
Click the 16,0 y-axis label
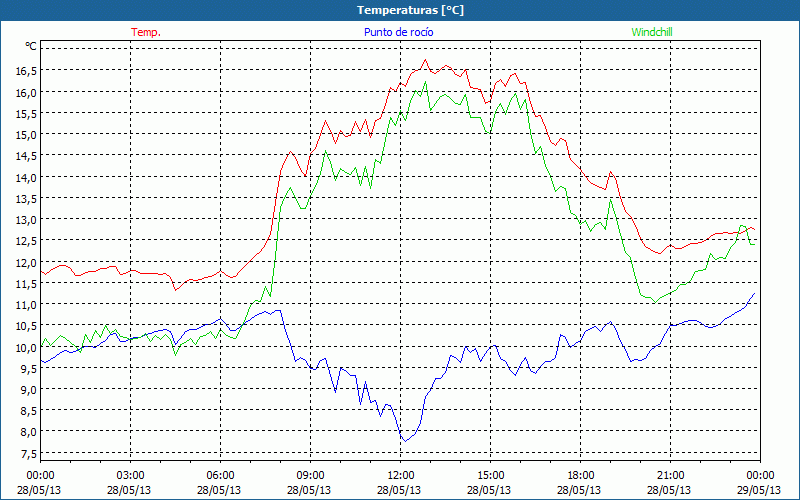[x=26, y=92]
